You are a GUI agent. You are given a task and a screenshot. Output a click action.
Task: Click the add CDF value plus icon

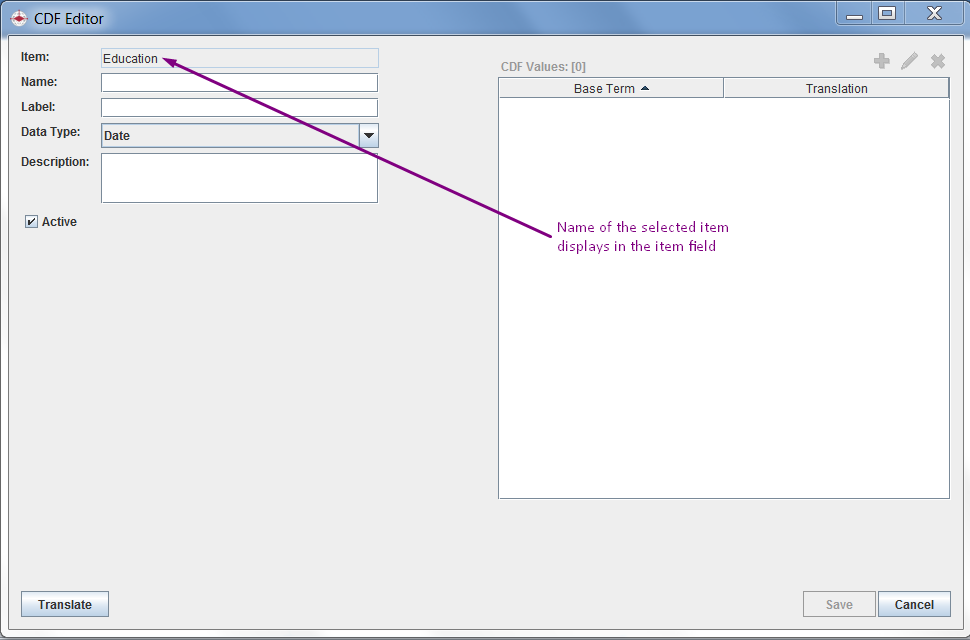click(881, 62)
